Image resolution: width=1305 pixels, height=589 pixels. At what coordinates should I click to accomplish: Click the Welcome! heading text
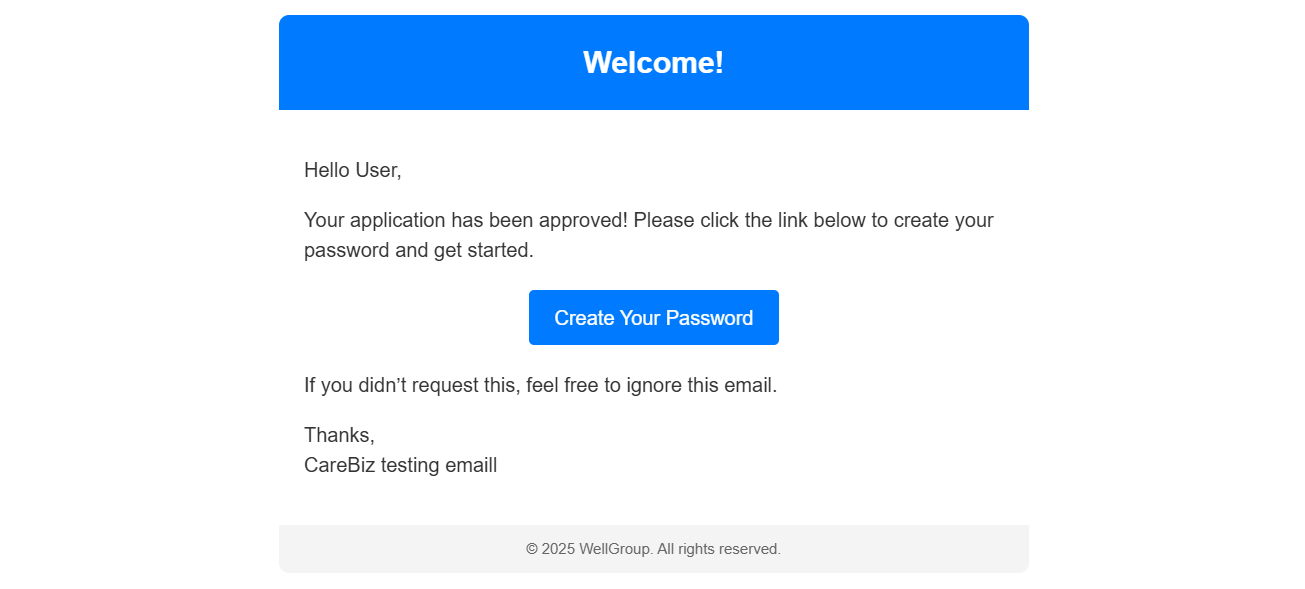[x=653, y=63]
